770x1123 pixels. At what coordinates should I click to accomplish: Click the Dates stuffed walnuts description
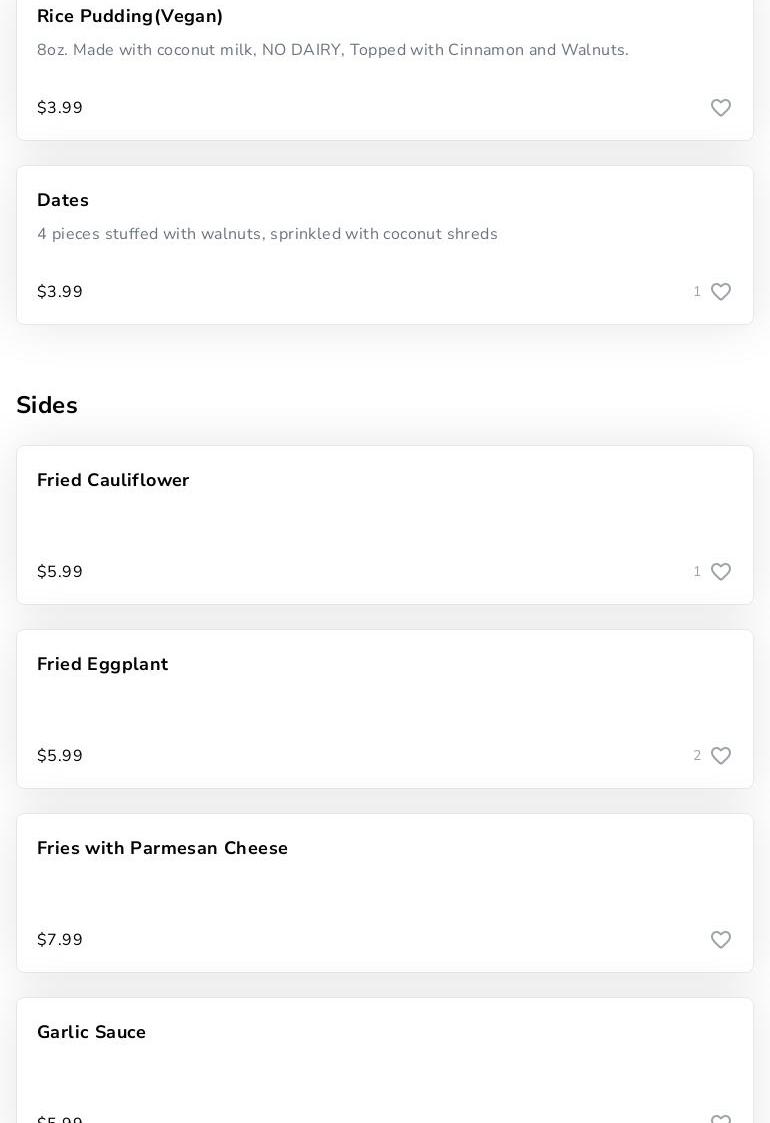pyautogui.click(x=267, y=234)
